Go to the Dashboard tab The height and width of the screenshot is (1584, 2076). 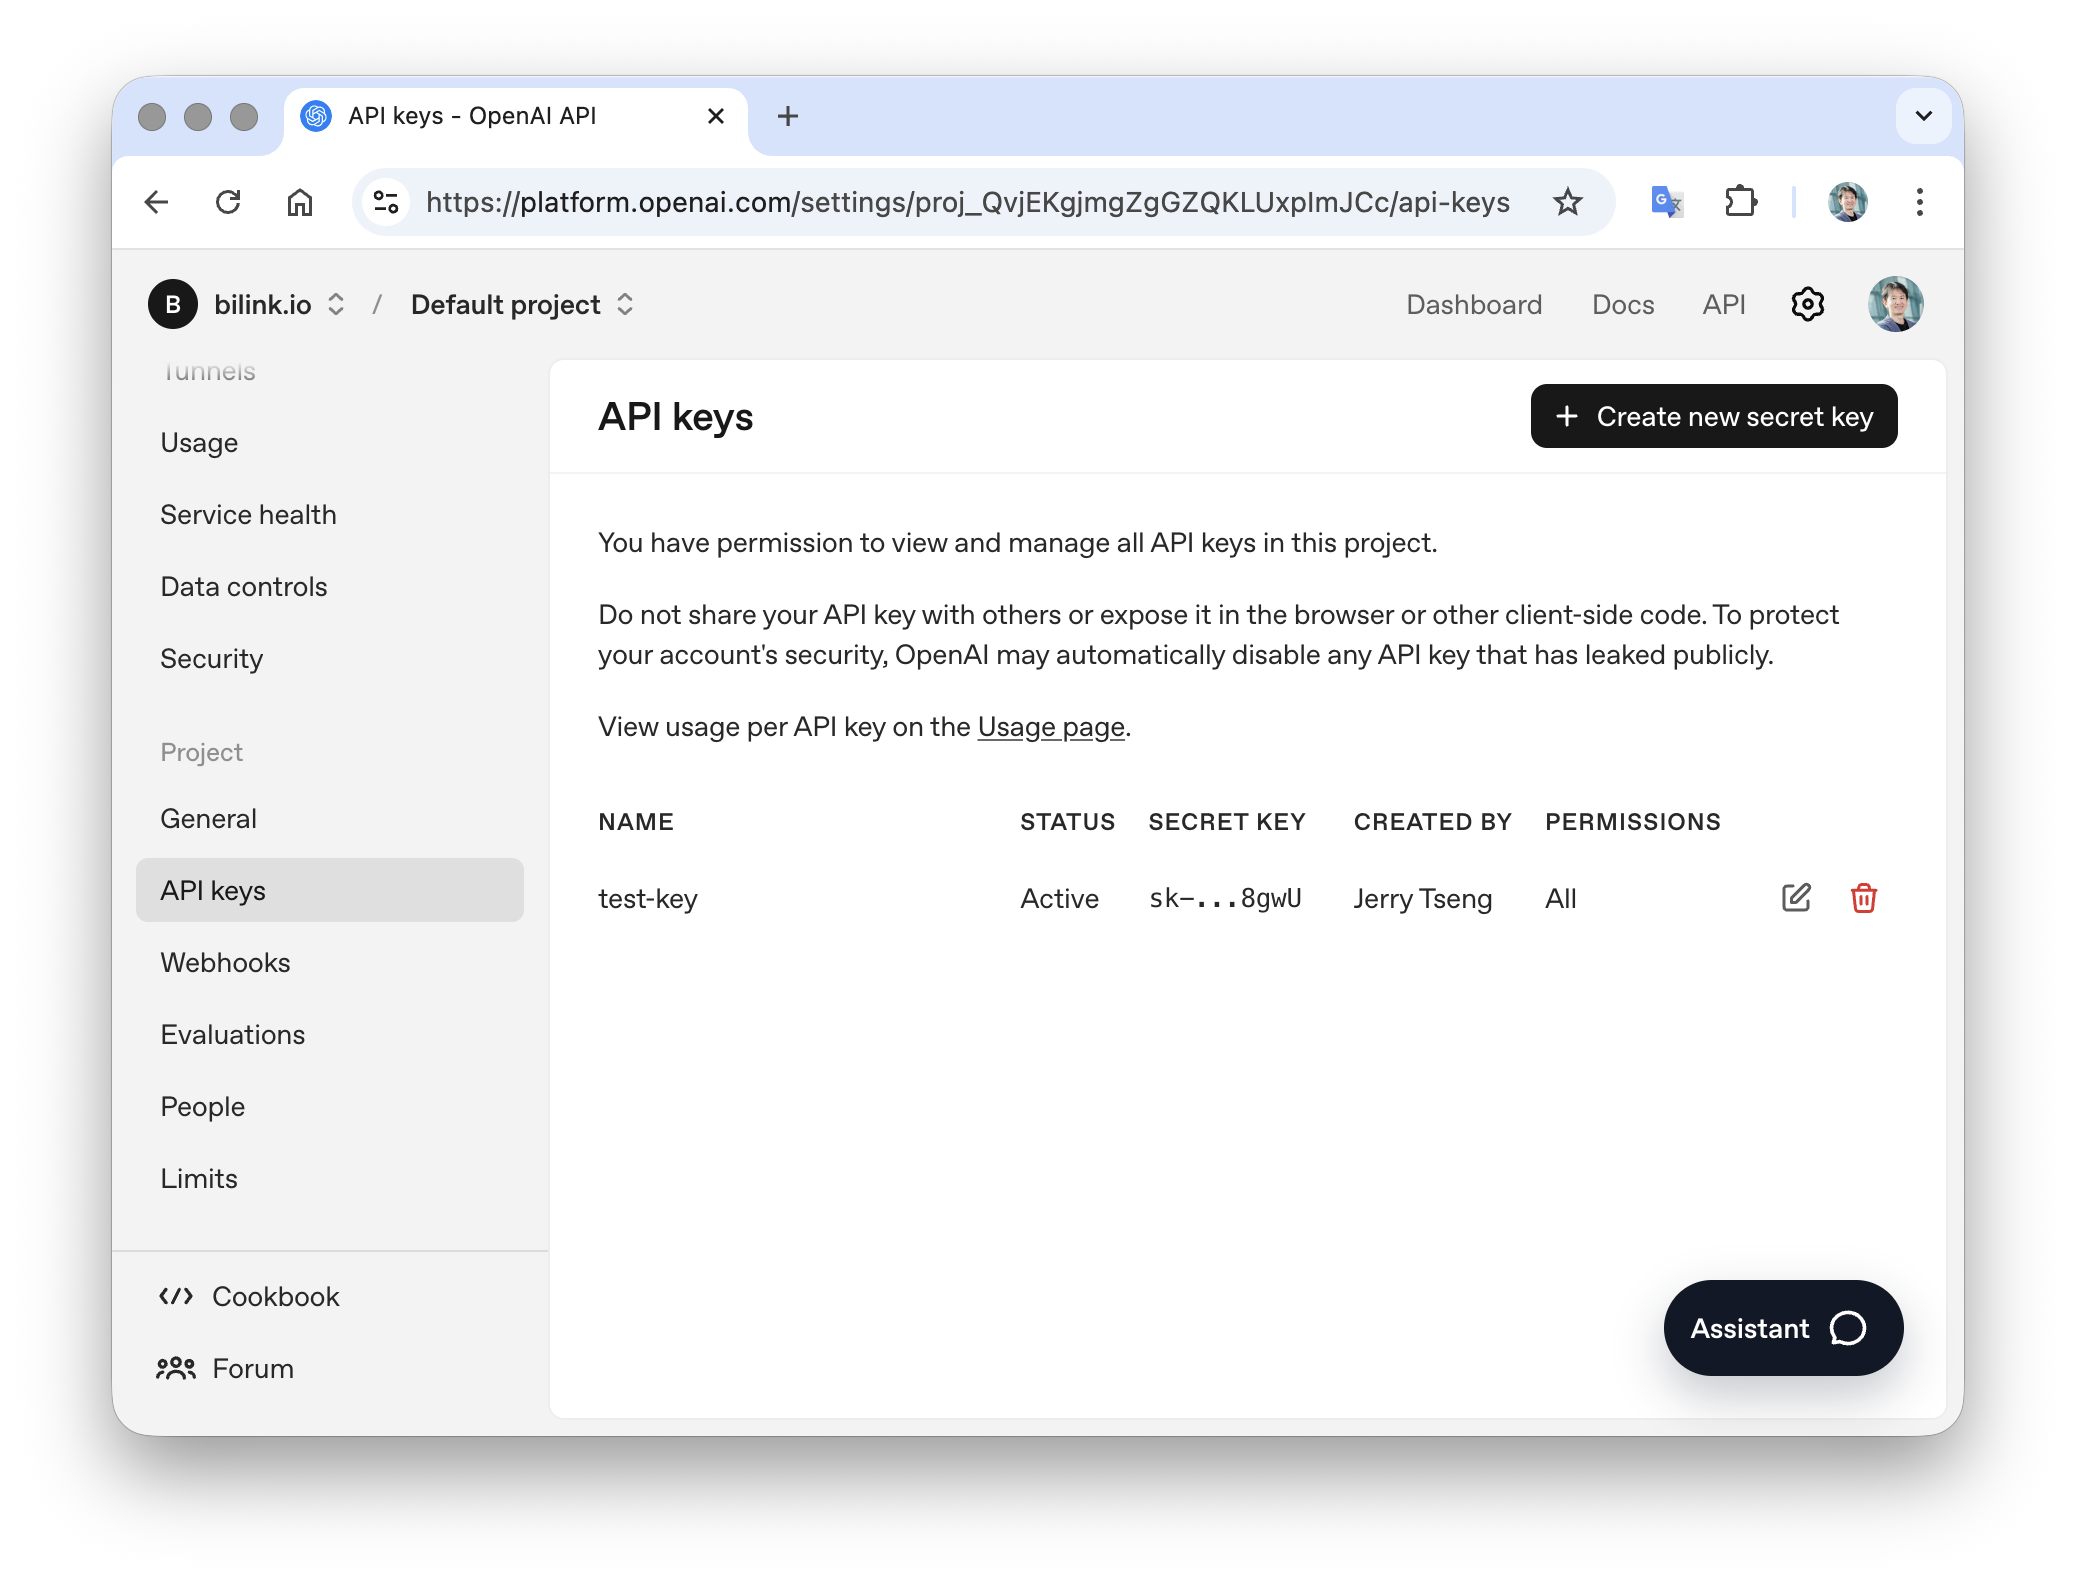[x=1473, y=304]
